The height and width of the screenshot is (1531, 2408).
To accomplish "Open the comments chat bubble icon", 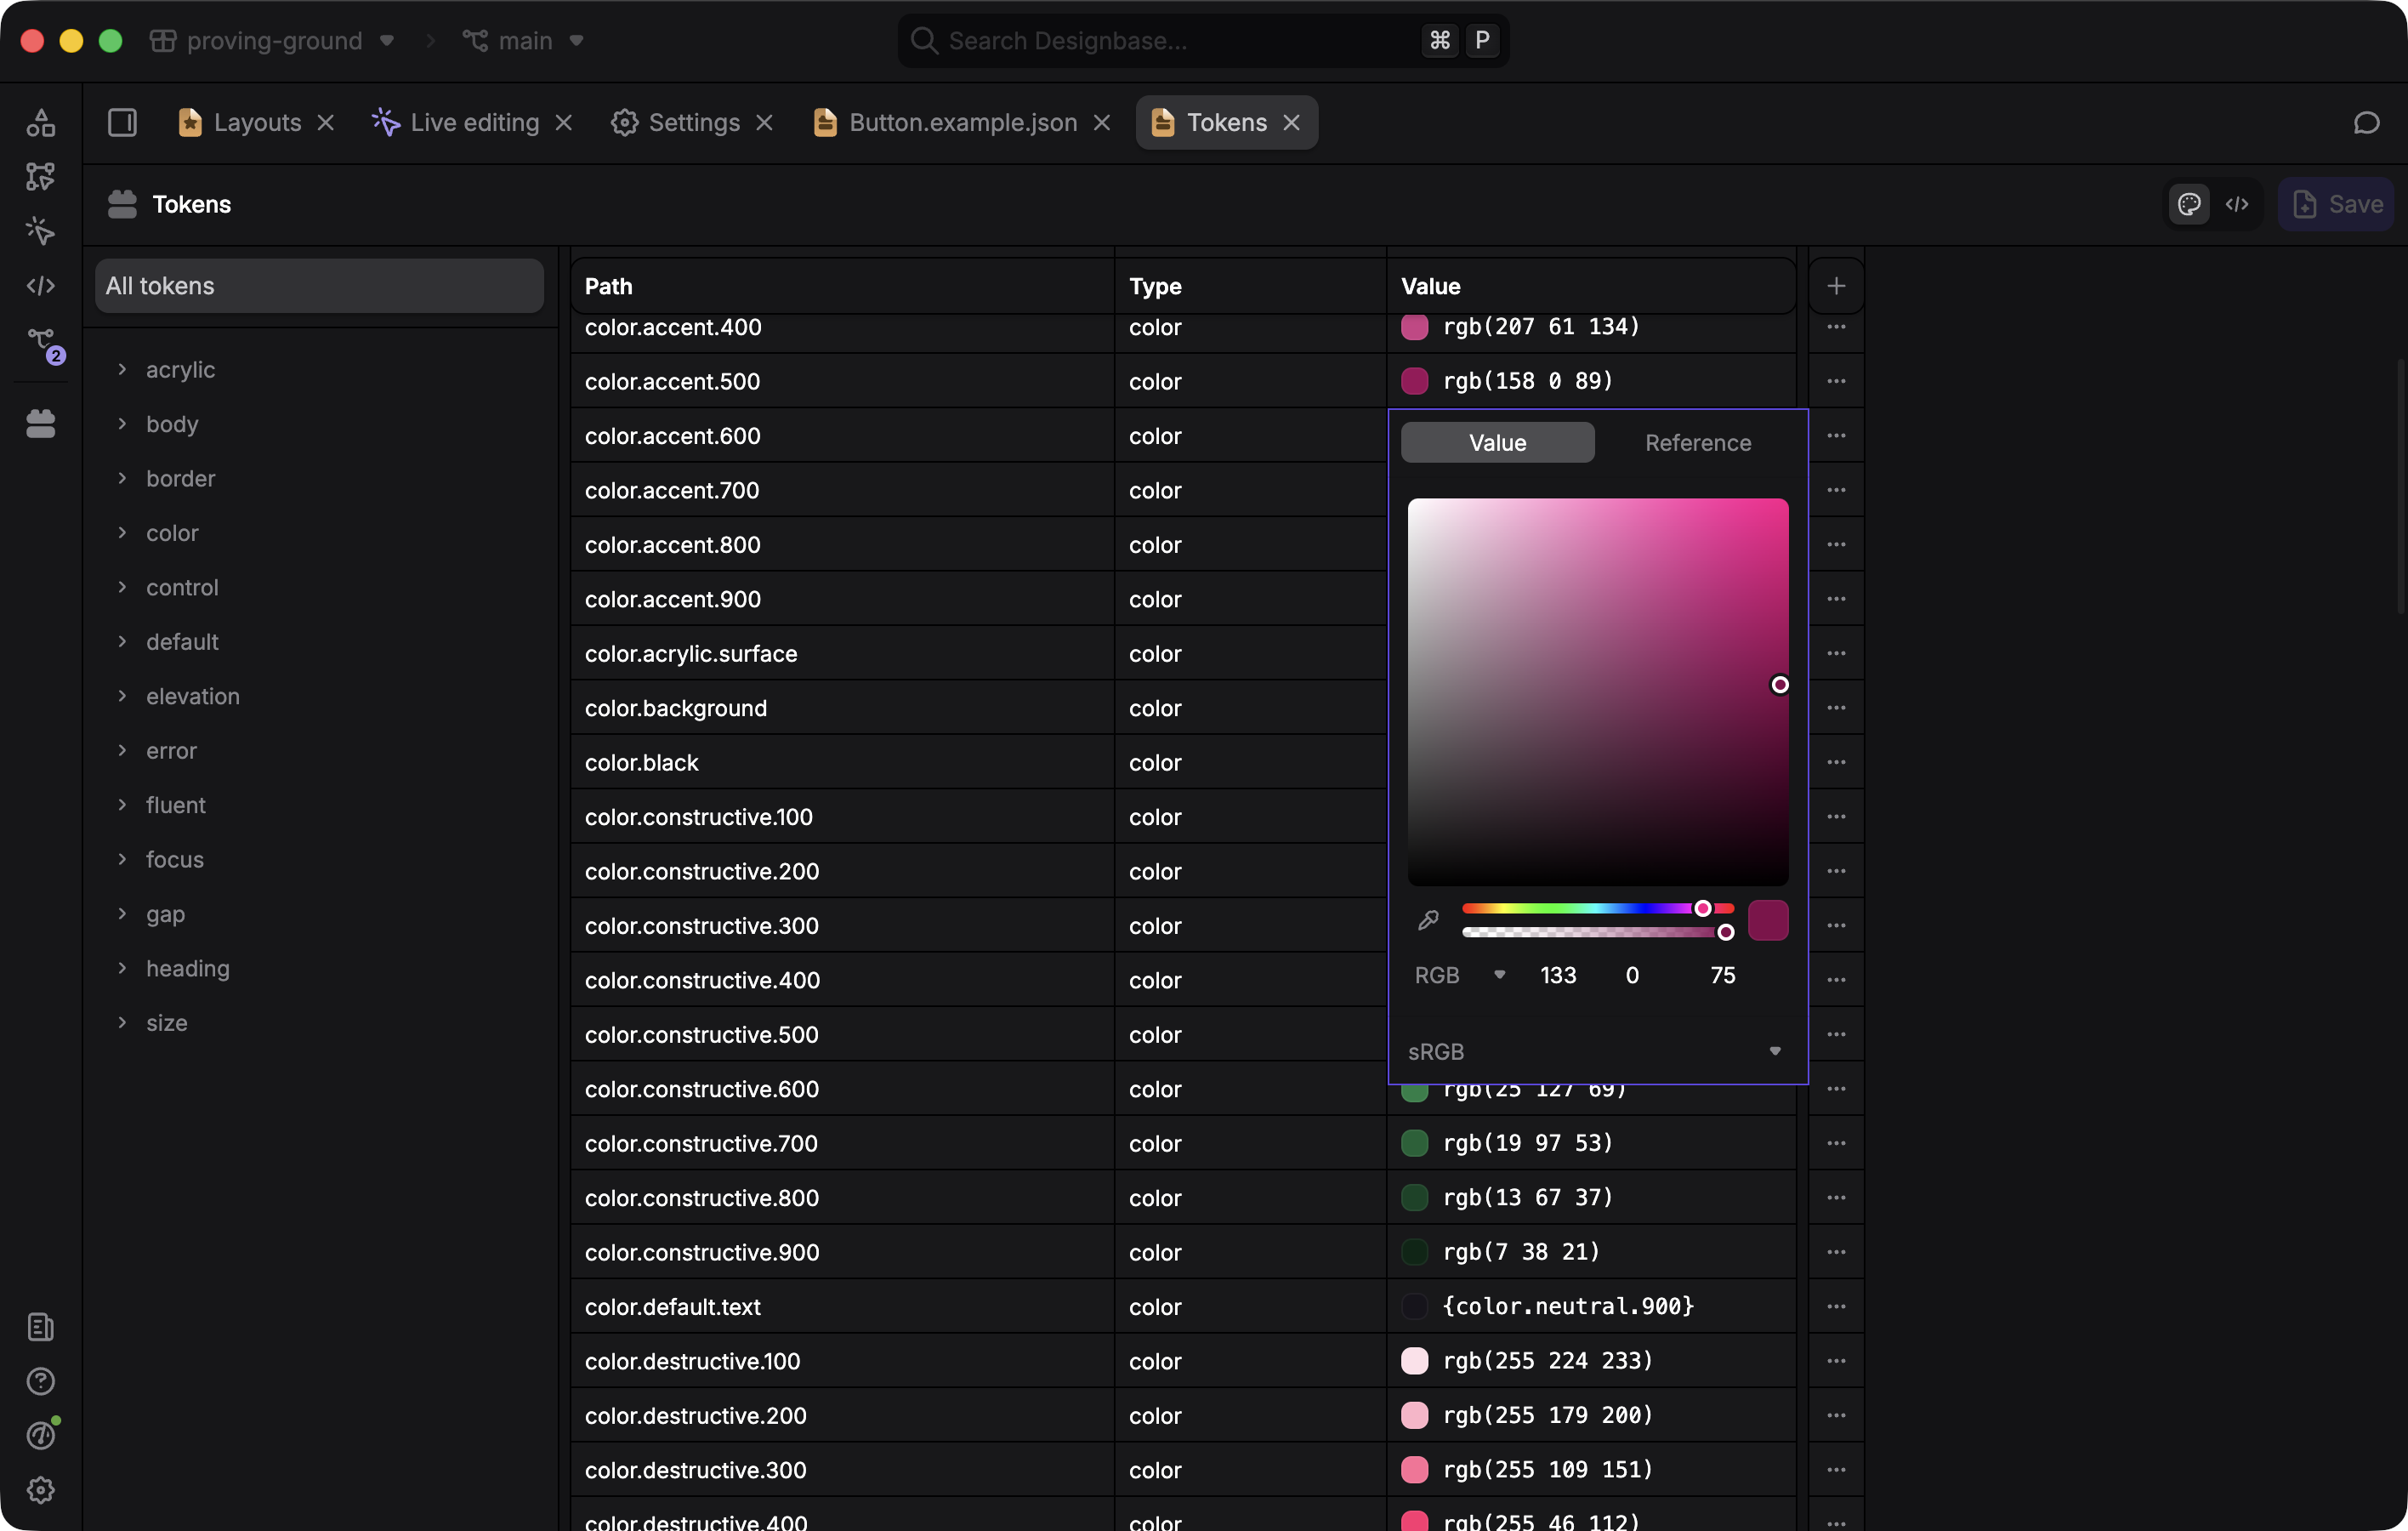I will pos(2366,122).
